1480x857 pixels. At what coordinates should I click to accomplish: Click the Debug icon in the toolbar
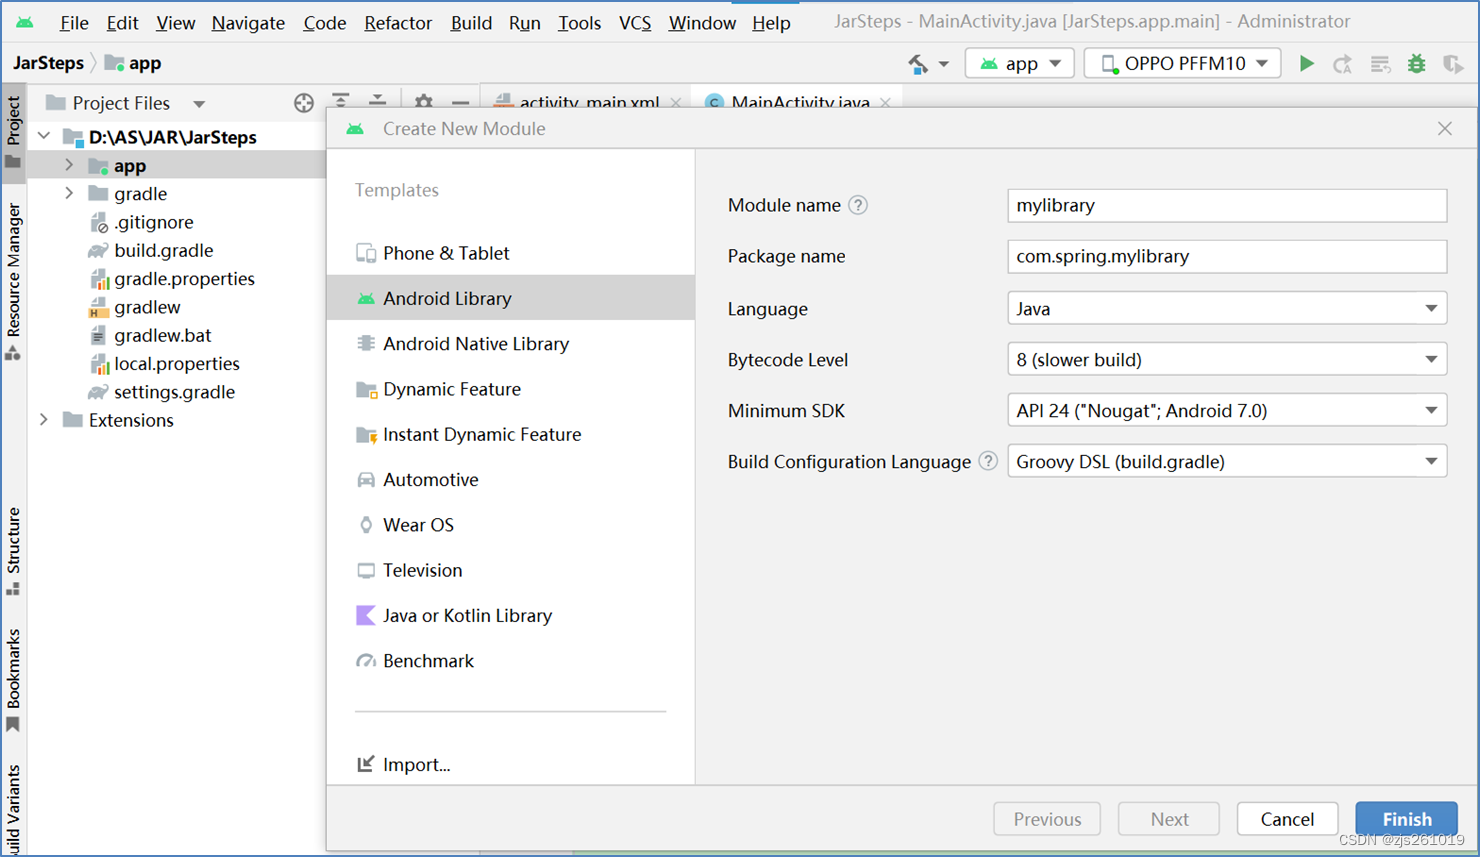click(1416, 62)
